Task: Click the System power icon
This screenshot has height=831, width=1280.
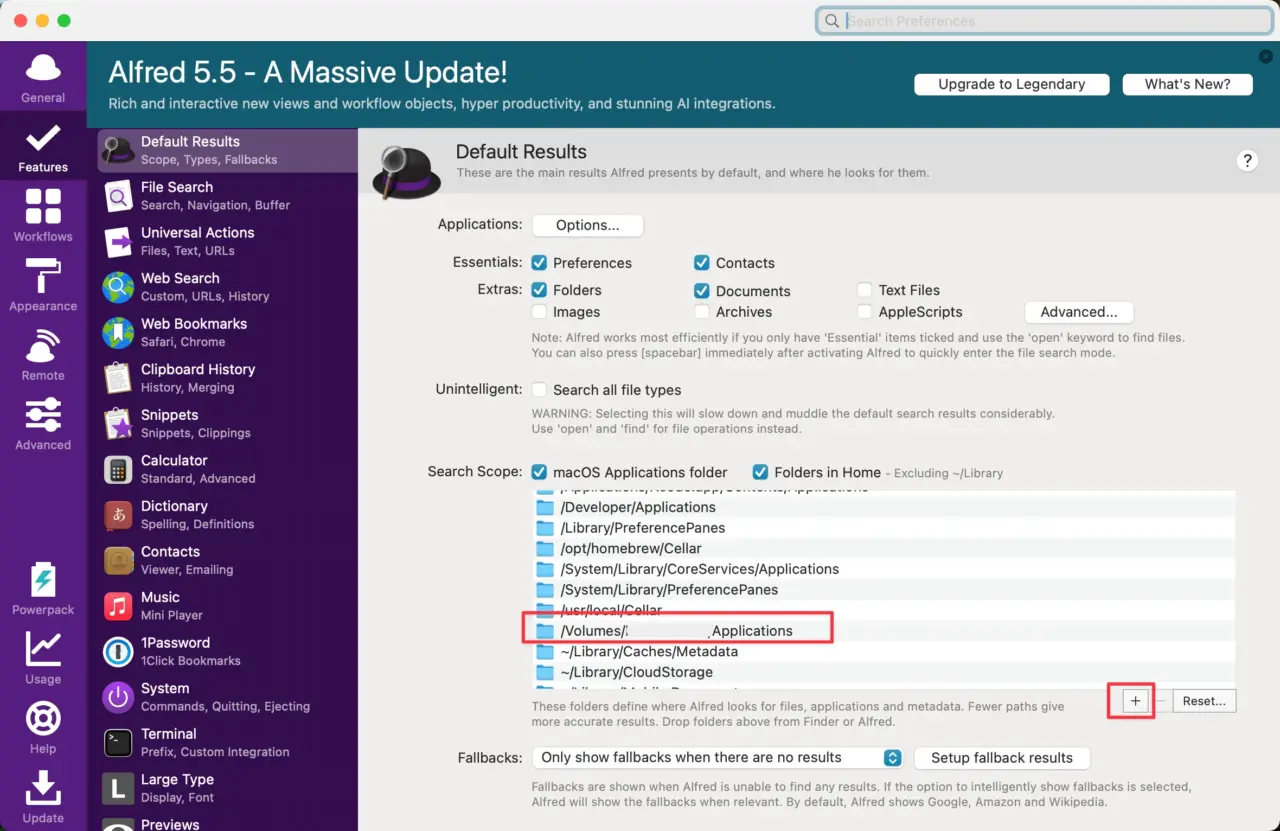Action: (x=118, y=697)
